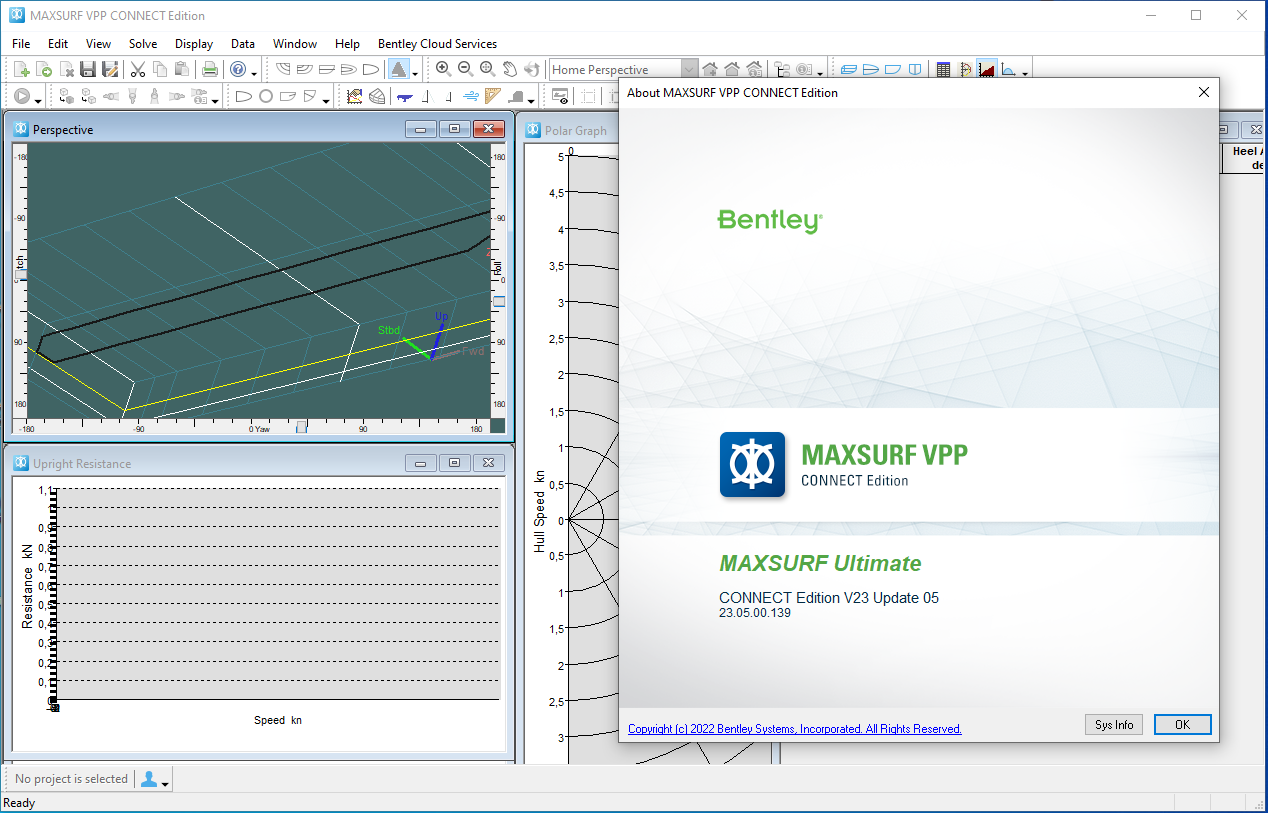Toggle the highlighted red resistance graph button

[x=987, y=69]
